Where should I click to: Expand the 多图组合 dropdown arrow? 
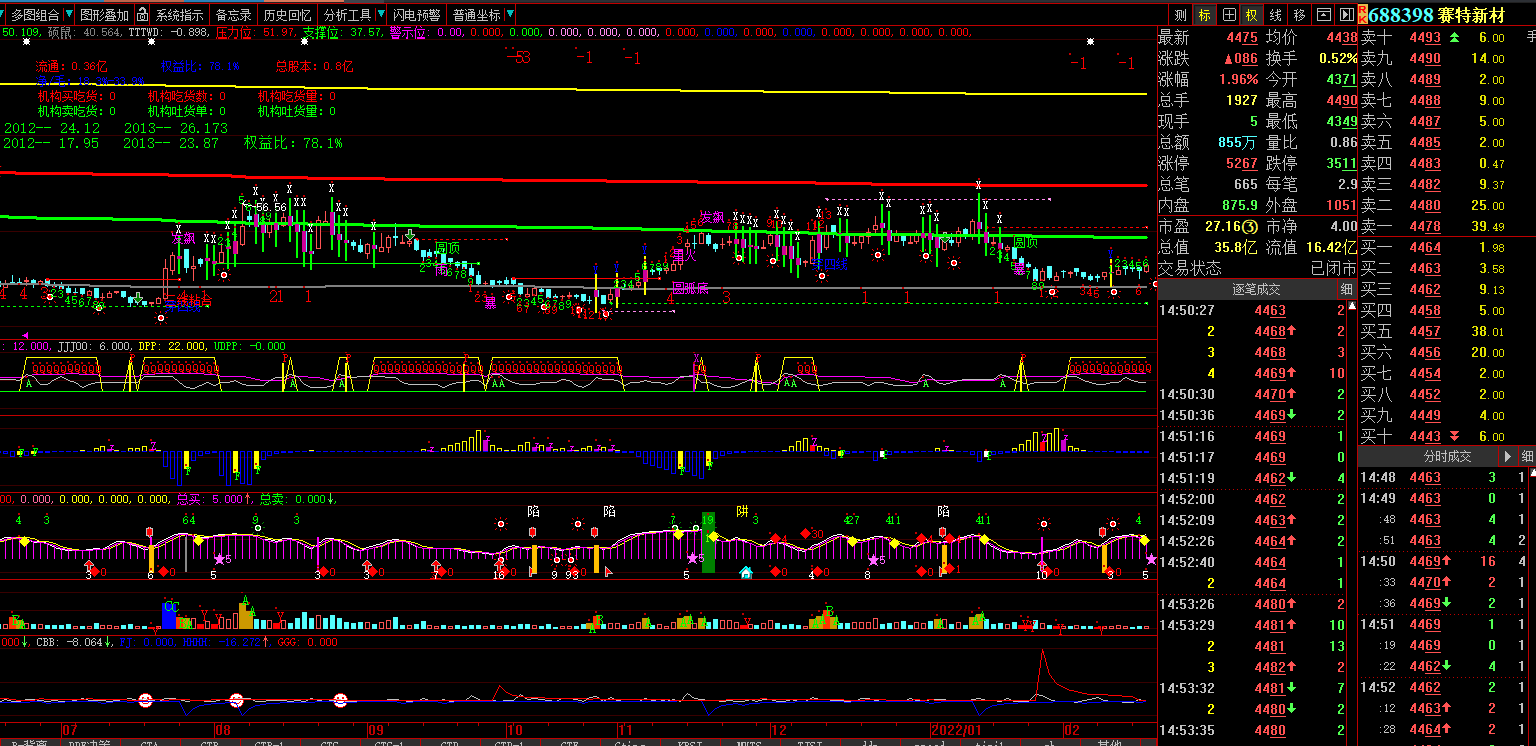tap(67, 15)
